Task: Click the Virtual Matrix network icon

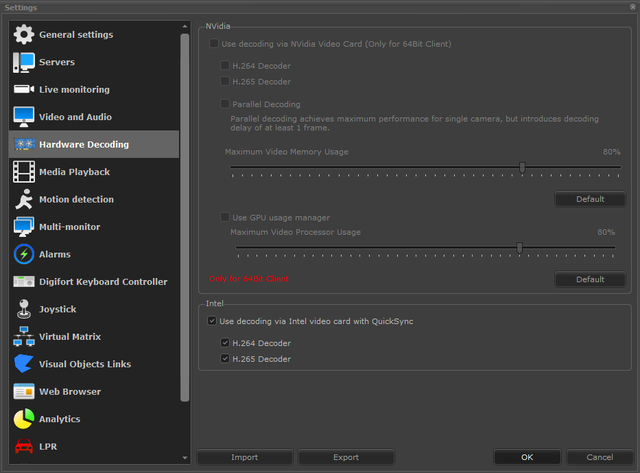Action: click(x=24, y=336)
